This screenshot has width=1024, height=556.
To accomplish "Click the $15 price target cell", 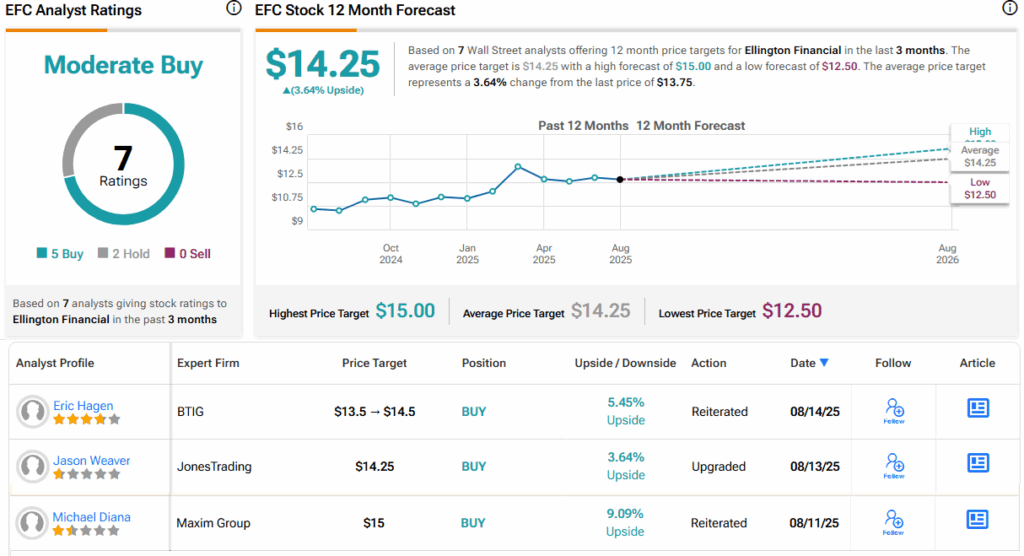I will [374, 523].
